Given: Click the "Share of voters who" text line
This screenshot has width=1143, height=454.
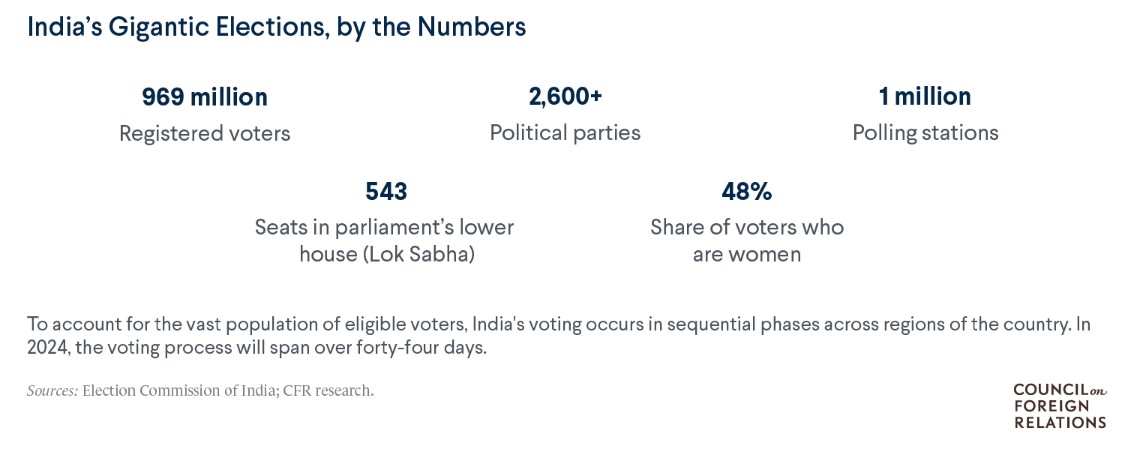Looking at the screenshot, I should (x=747, y=227).
